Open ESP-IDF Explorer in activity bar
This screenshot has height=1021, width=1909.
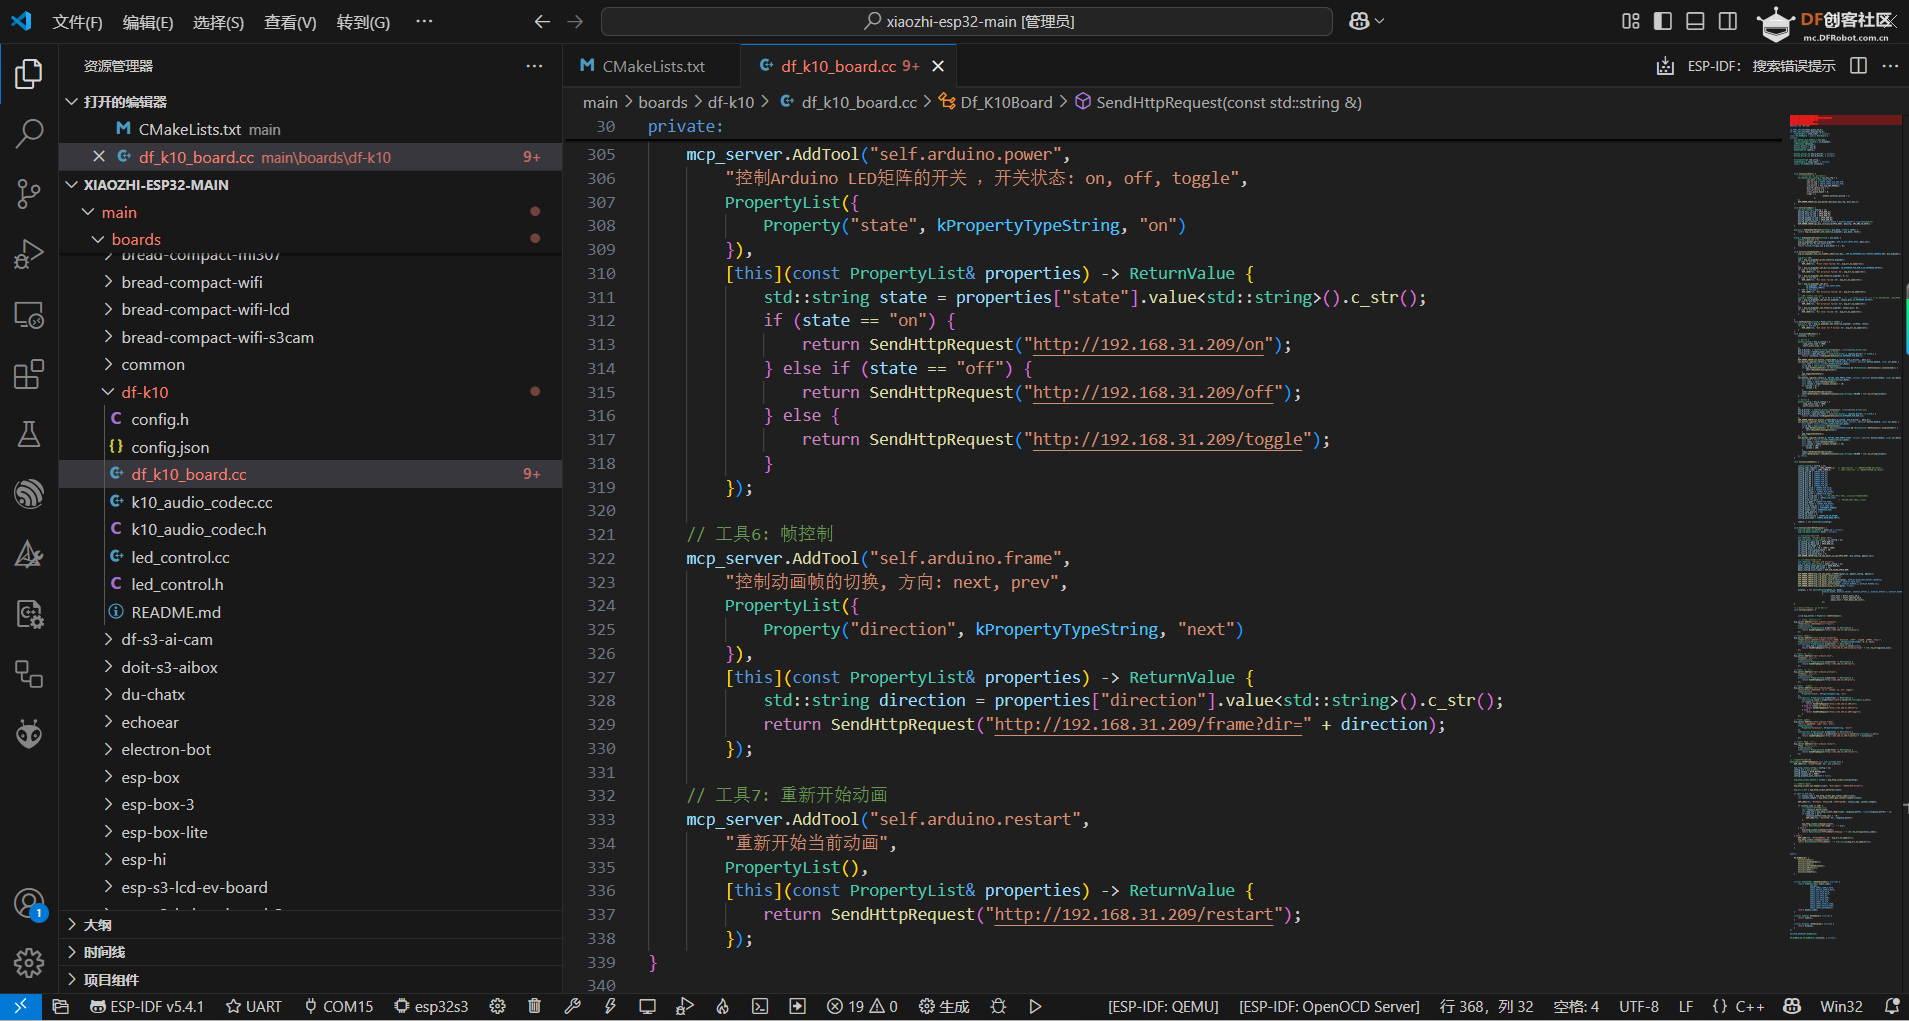pos(29,493)
